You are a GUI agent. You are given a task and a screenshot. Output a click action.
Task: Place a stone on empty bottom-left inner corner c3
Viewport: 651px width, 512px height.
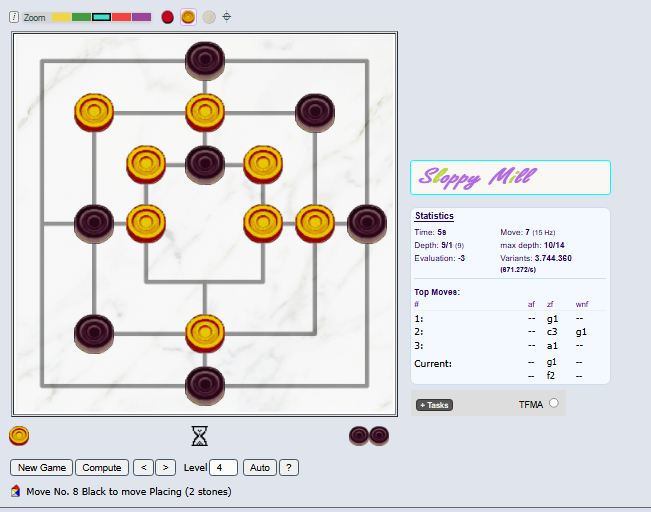coord(146,282)
